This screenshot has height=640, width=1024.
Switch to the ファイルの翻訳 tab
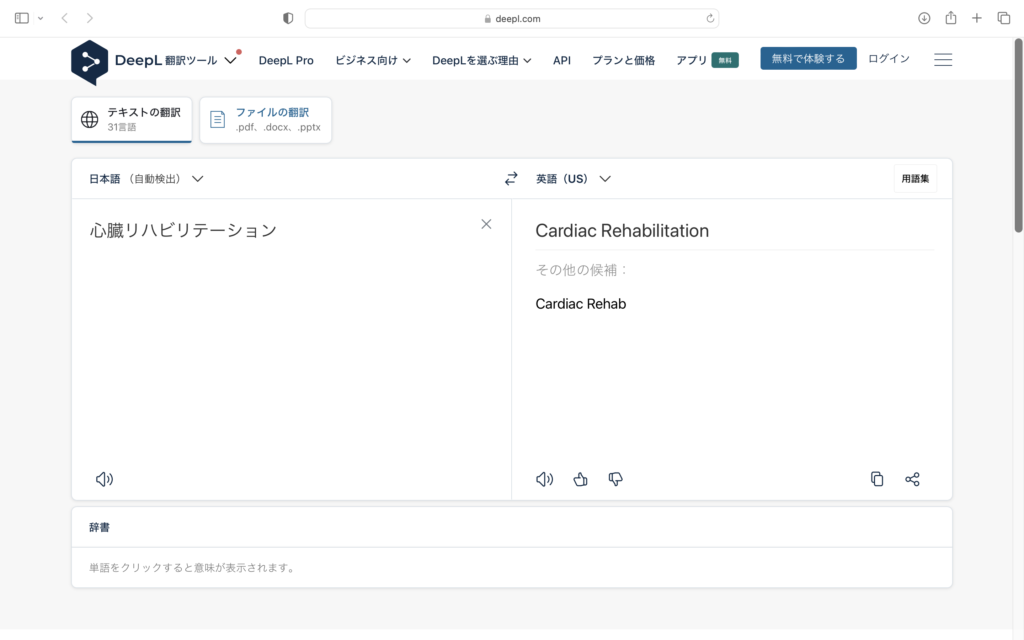tap(265, 120)
